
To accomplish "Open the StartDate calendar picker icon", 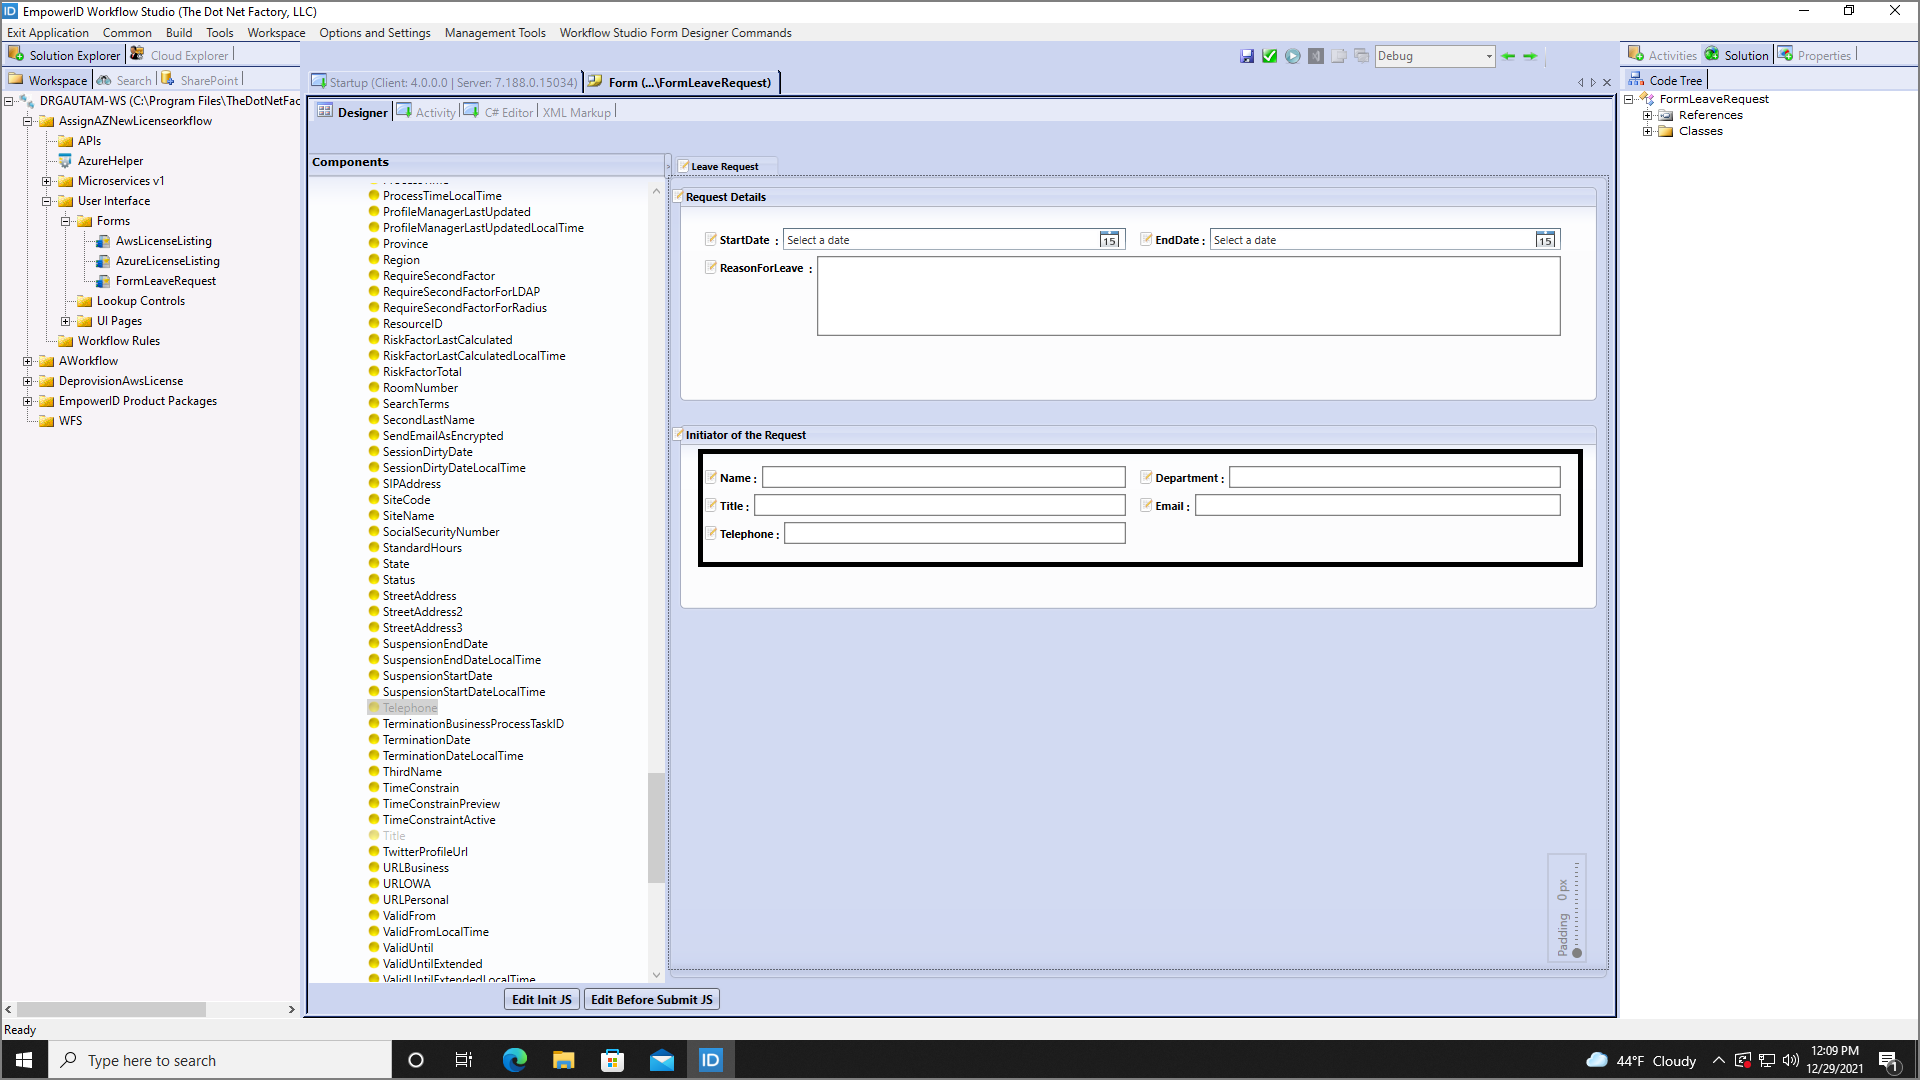I will coord(1109,240).
